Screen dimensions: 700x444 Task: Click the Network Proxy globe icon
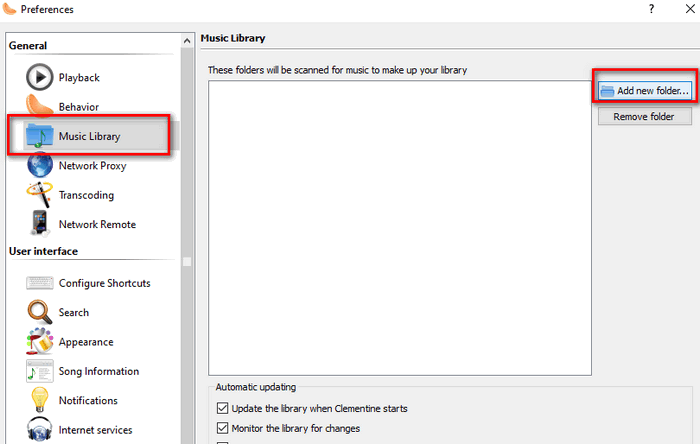point(39,165)
